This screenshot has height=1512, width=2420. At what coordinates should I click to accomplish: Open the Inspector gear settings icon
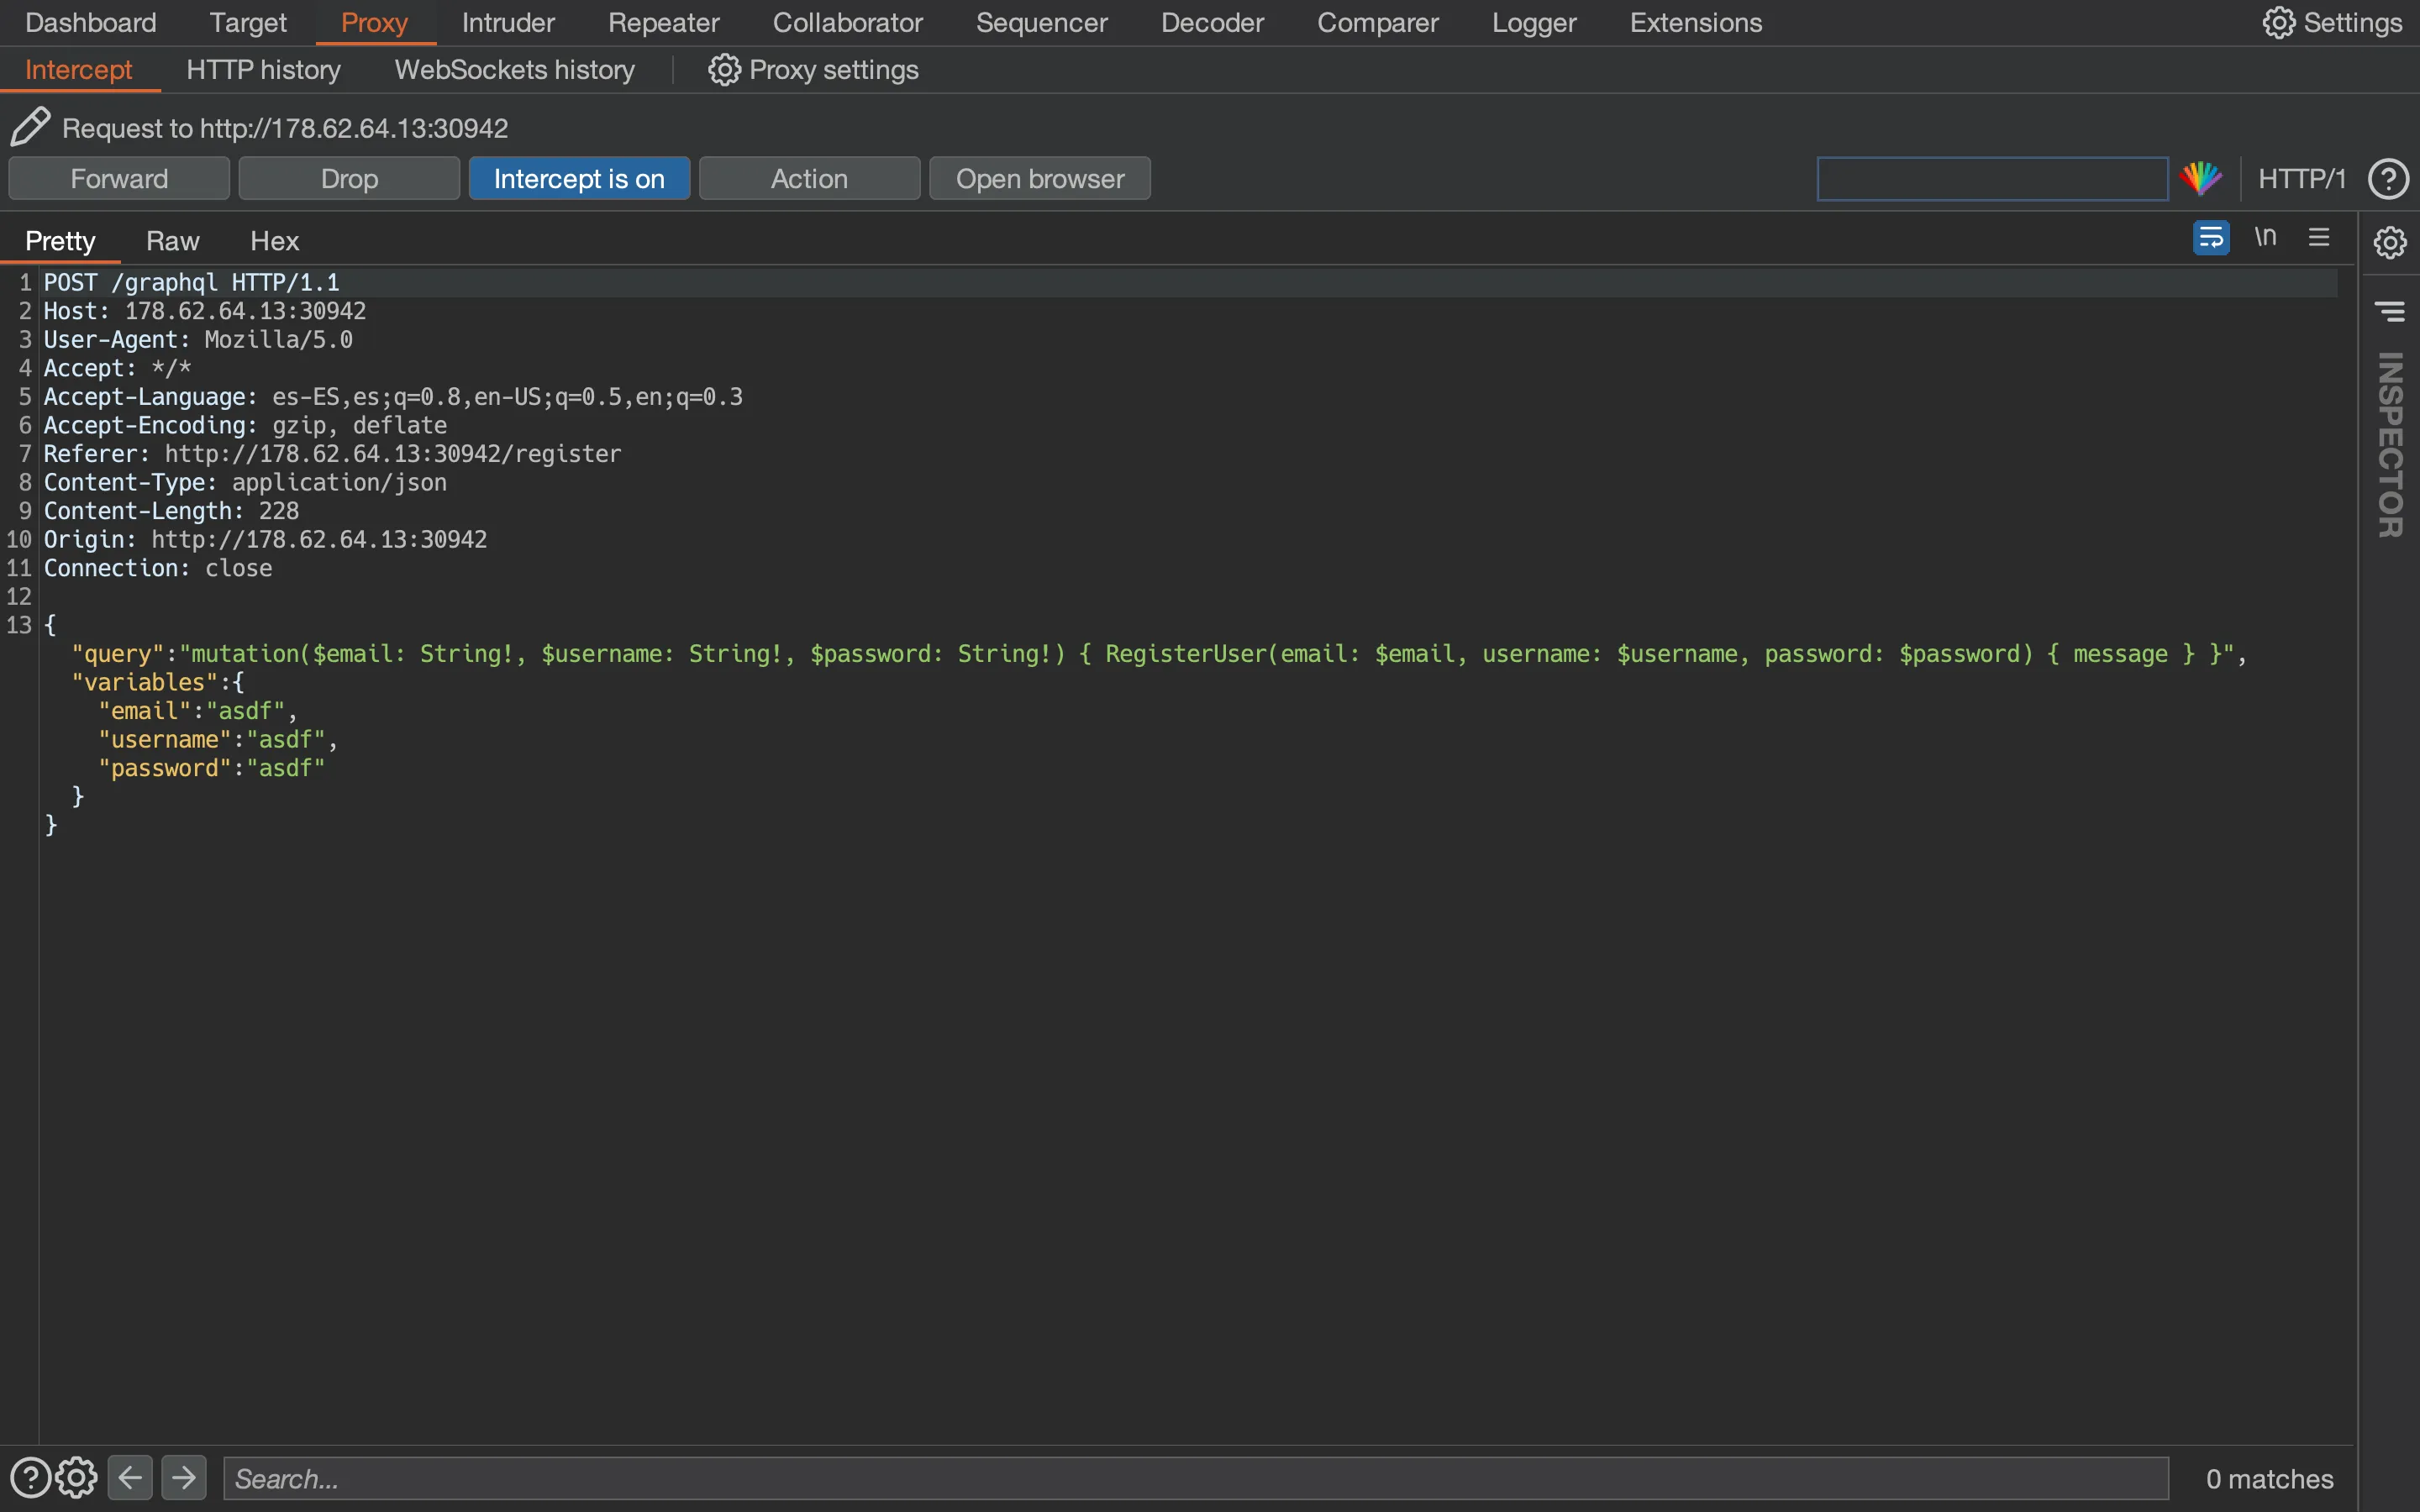click(x=2390, y=242)
